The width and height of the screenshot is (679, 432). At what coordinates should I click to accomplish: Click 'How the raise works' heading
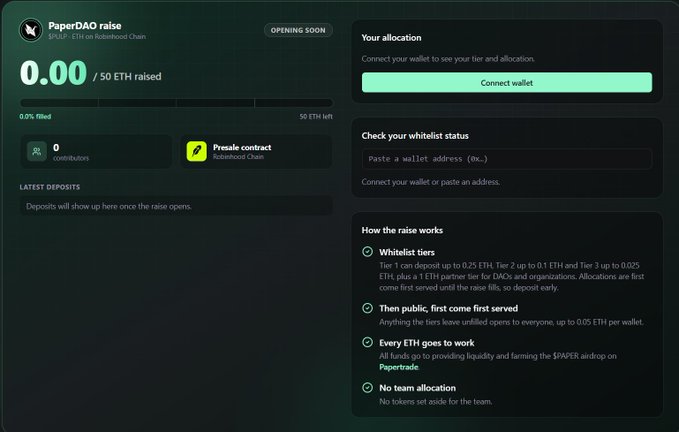(x=402, y=230)
